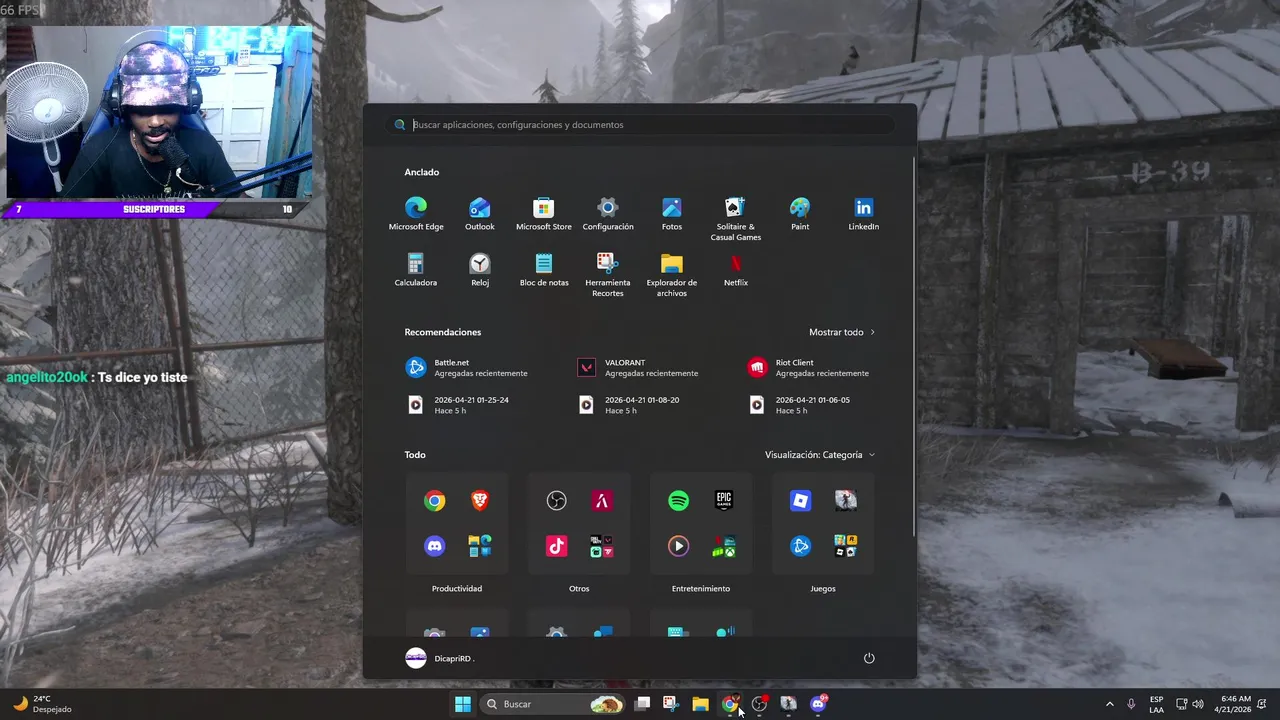Open Snipping Tool on the taskbar

[670, 704]
